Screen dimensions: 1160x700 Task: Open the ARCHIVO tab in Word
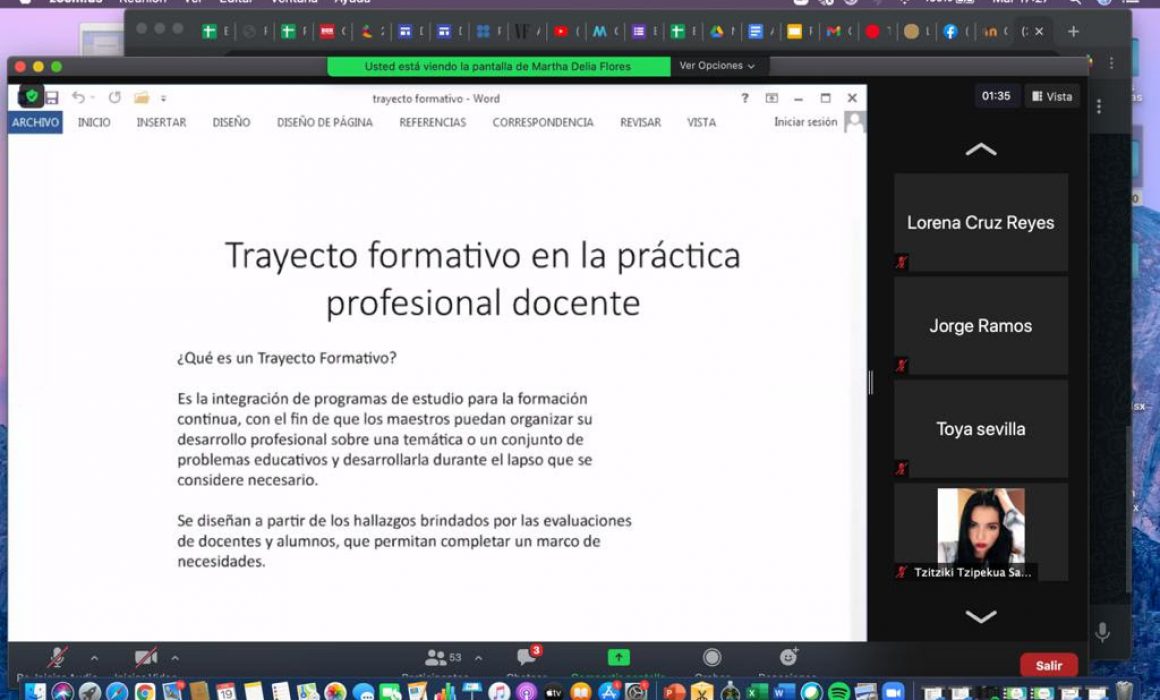pos(35,122)
